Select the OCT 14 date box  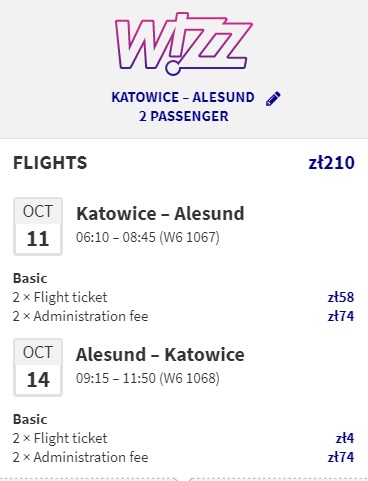[38, 367]
